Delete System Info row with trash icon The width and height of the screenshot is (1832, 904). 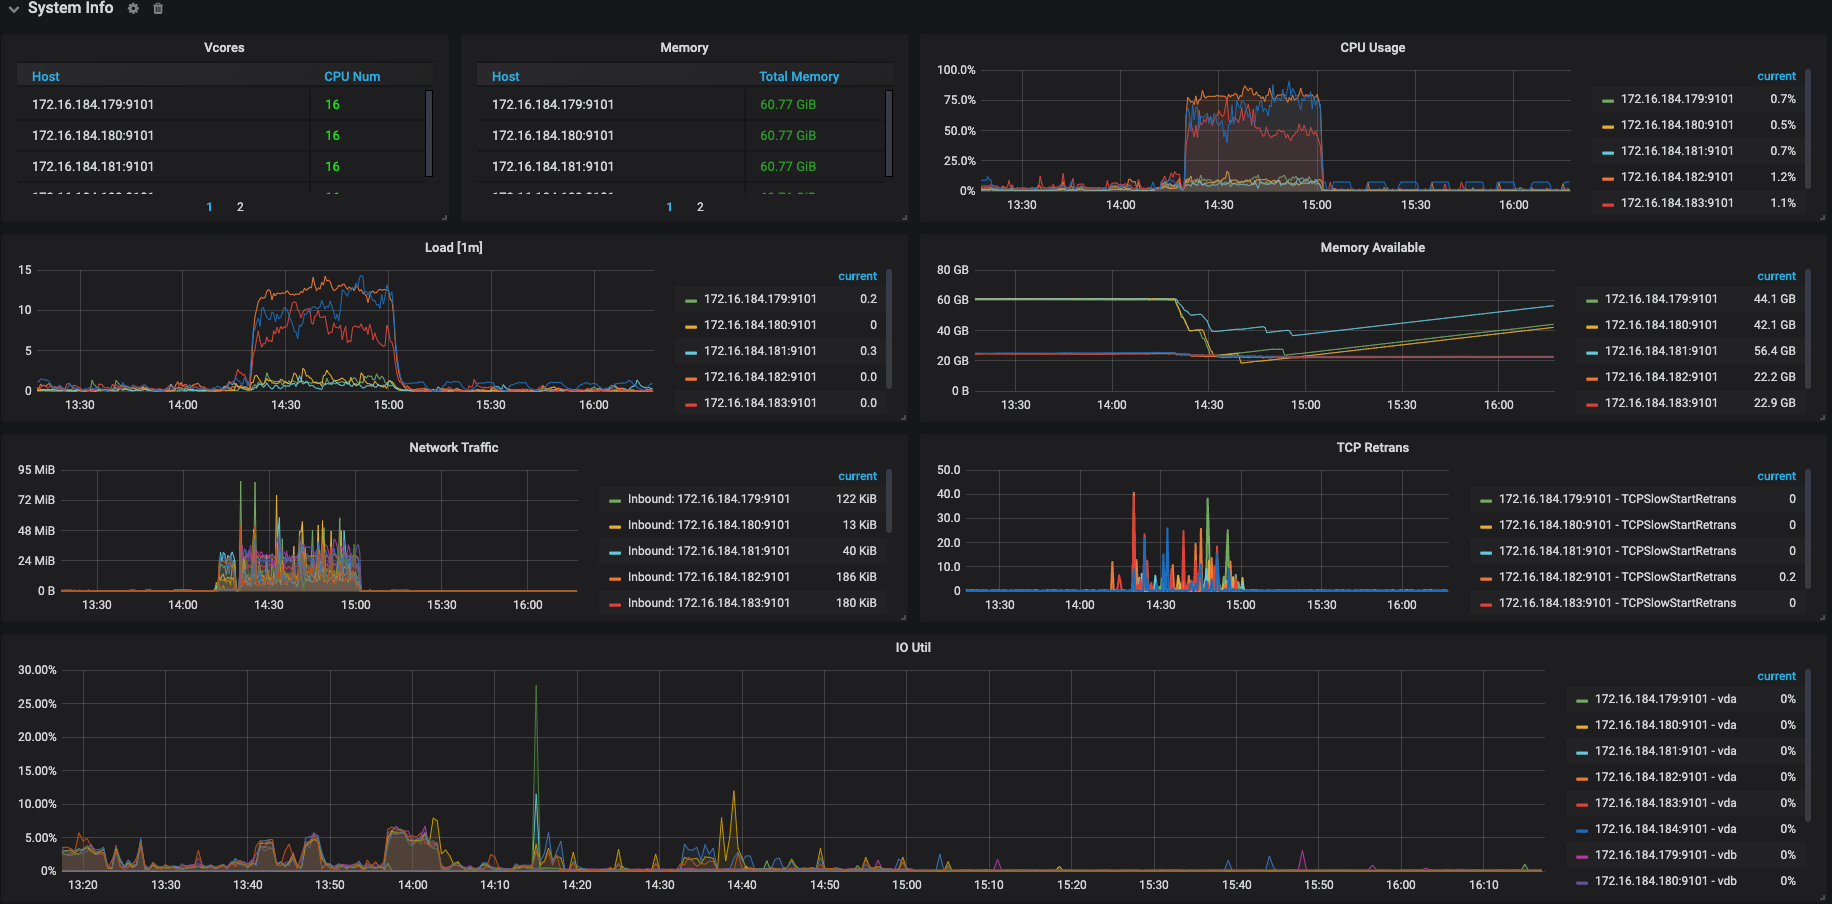[158, 9]
